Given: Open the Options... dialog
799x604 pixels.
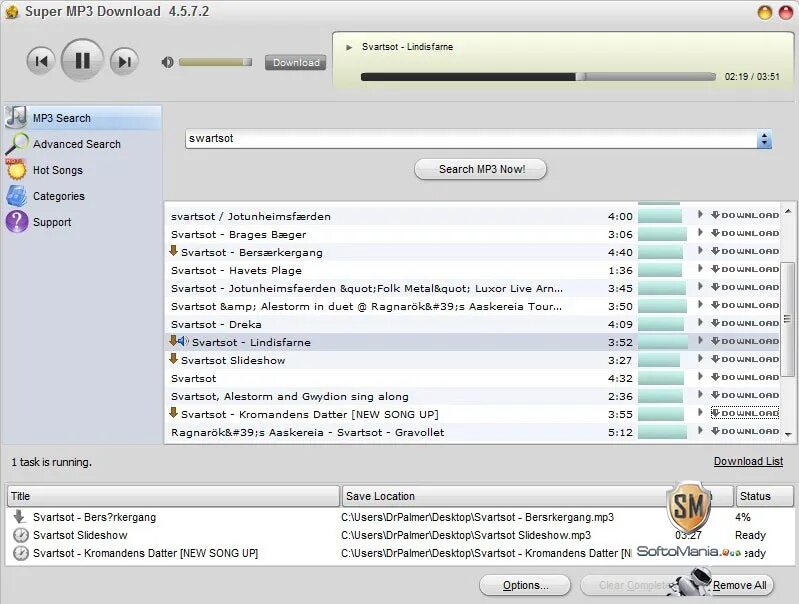Looking at the screenshot, I should [525, 585].
